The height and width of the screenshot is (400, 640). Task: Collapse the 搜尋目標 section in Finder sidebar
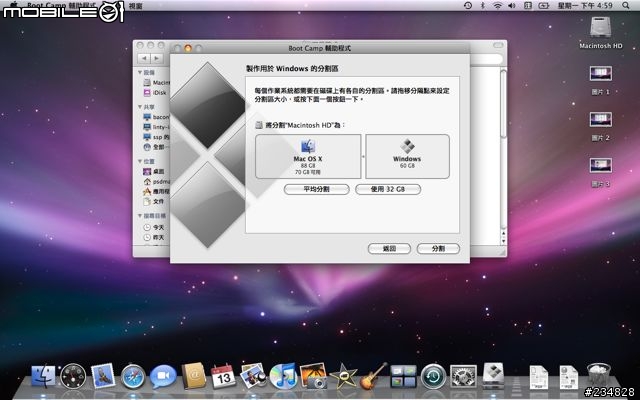coord(140,216)
